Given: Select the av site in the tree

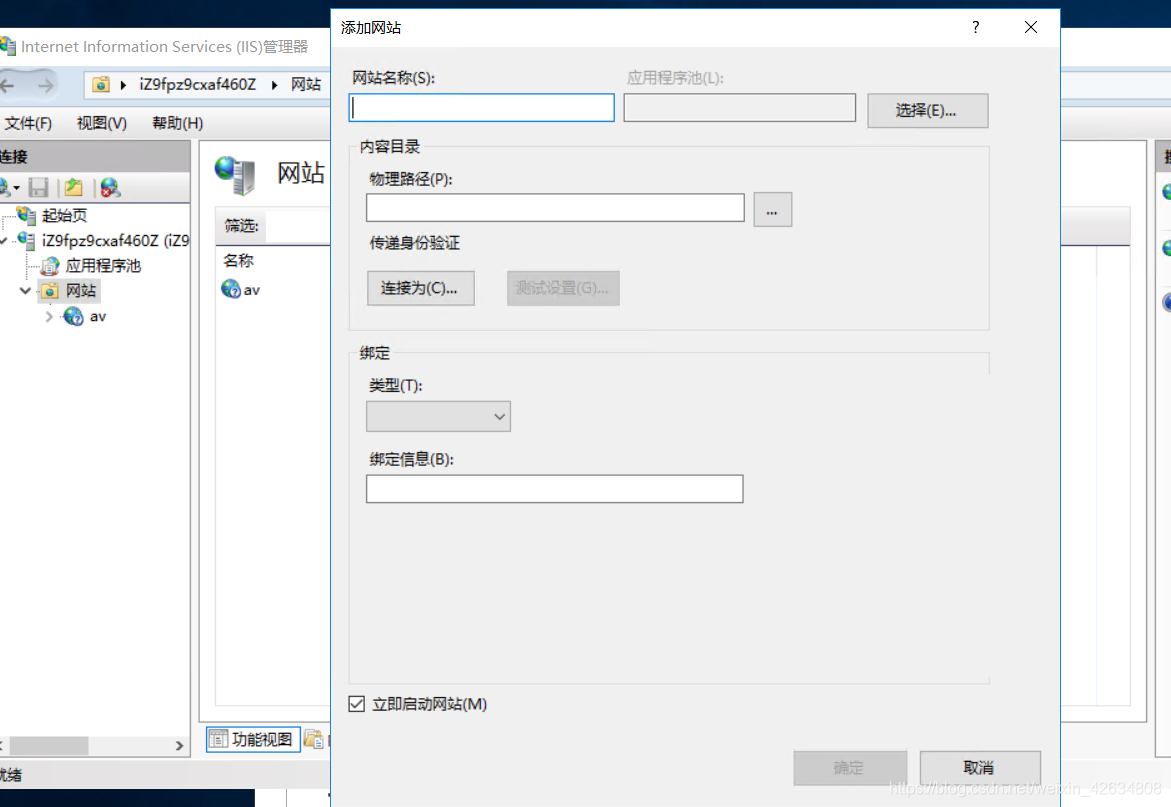Looking at the screenshot, I should [x=98, y=317].
